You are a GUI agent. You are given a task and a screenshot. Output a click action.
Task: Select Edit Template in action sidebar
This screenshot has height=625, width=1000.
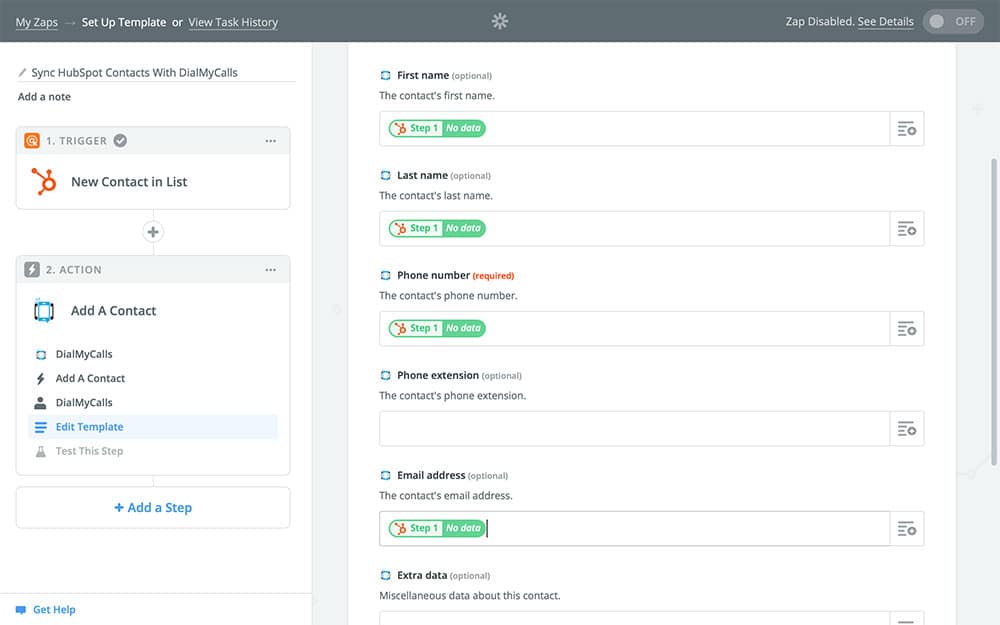coord(89,427)
